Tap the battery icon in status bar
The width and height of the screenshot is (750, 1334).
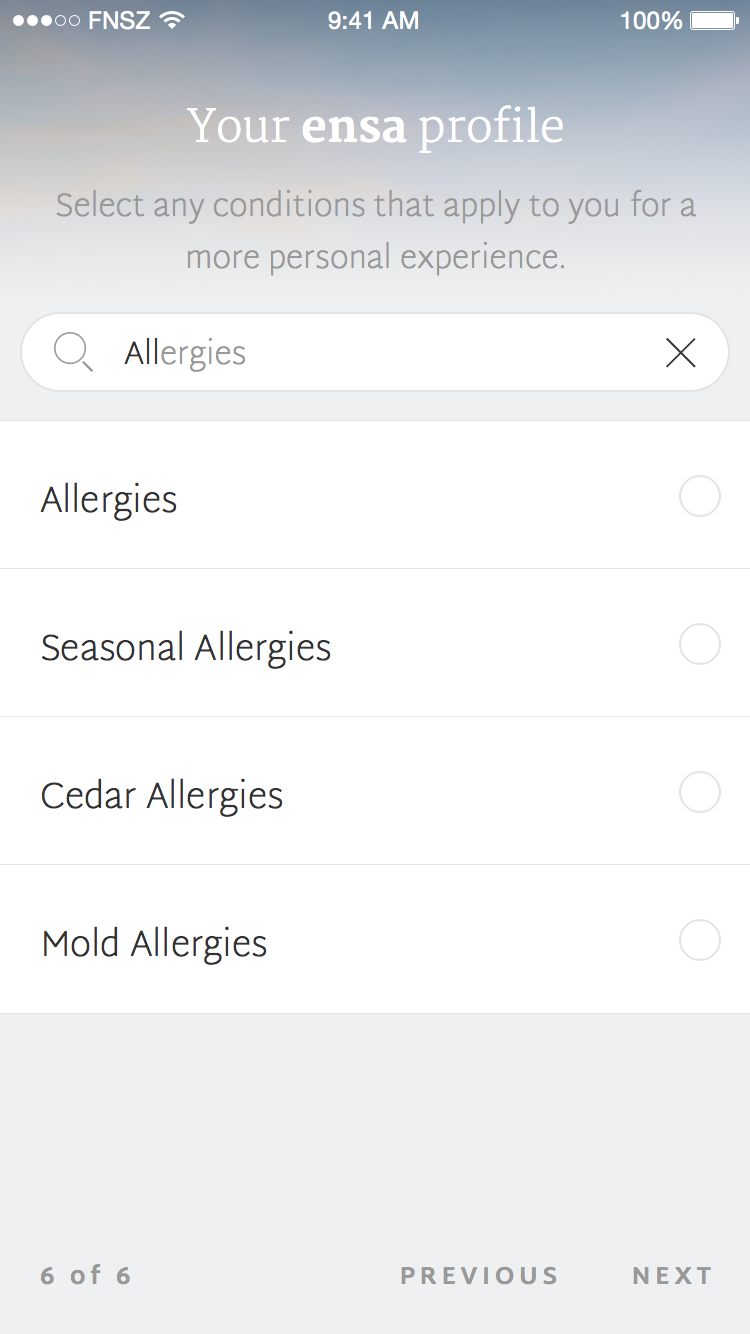pyautogui.click(x=714, y=21)
